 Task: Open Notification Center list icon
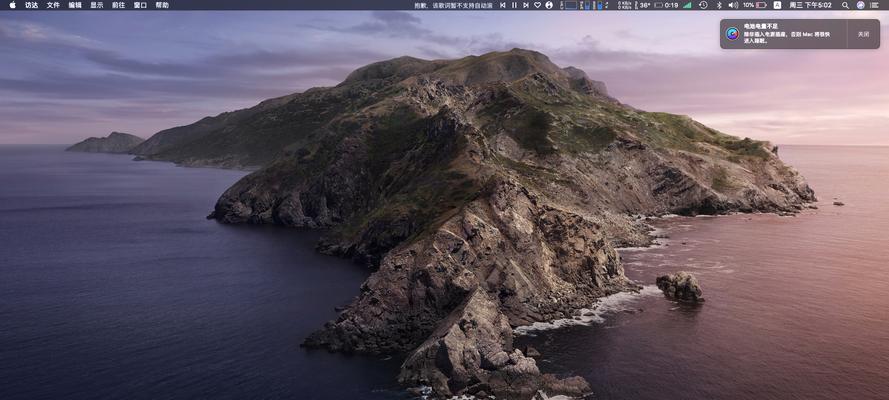pyautogui.click(x=875, y=5)
